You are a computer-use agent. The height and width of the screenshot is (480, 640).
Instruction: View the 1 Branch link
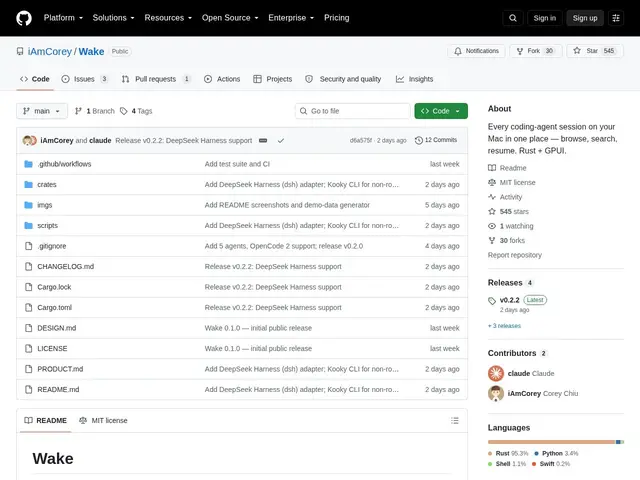(x=95, y=111)
